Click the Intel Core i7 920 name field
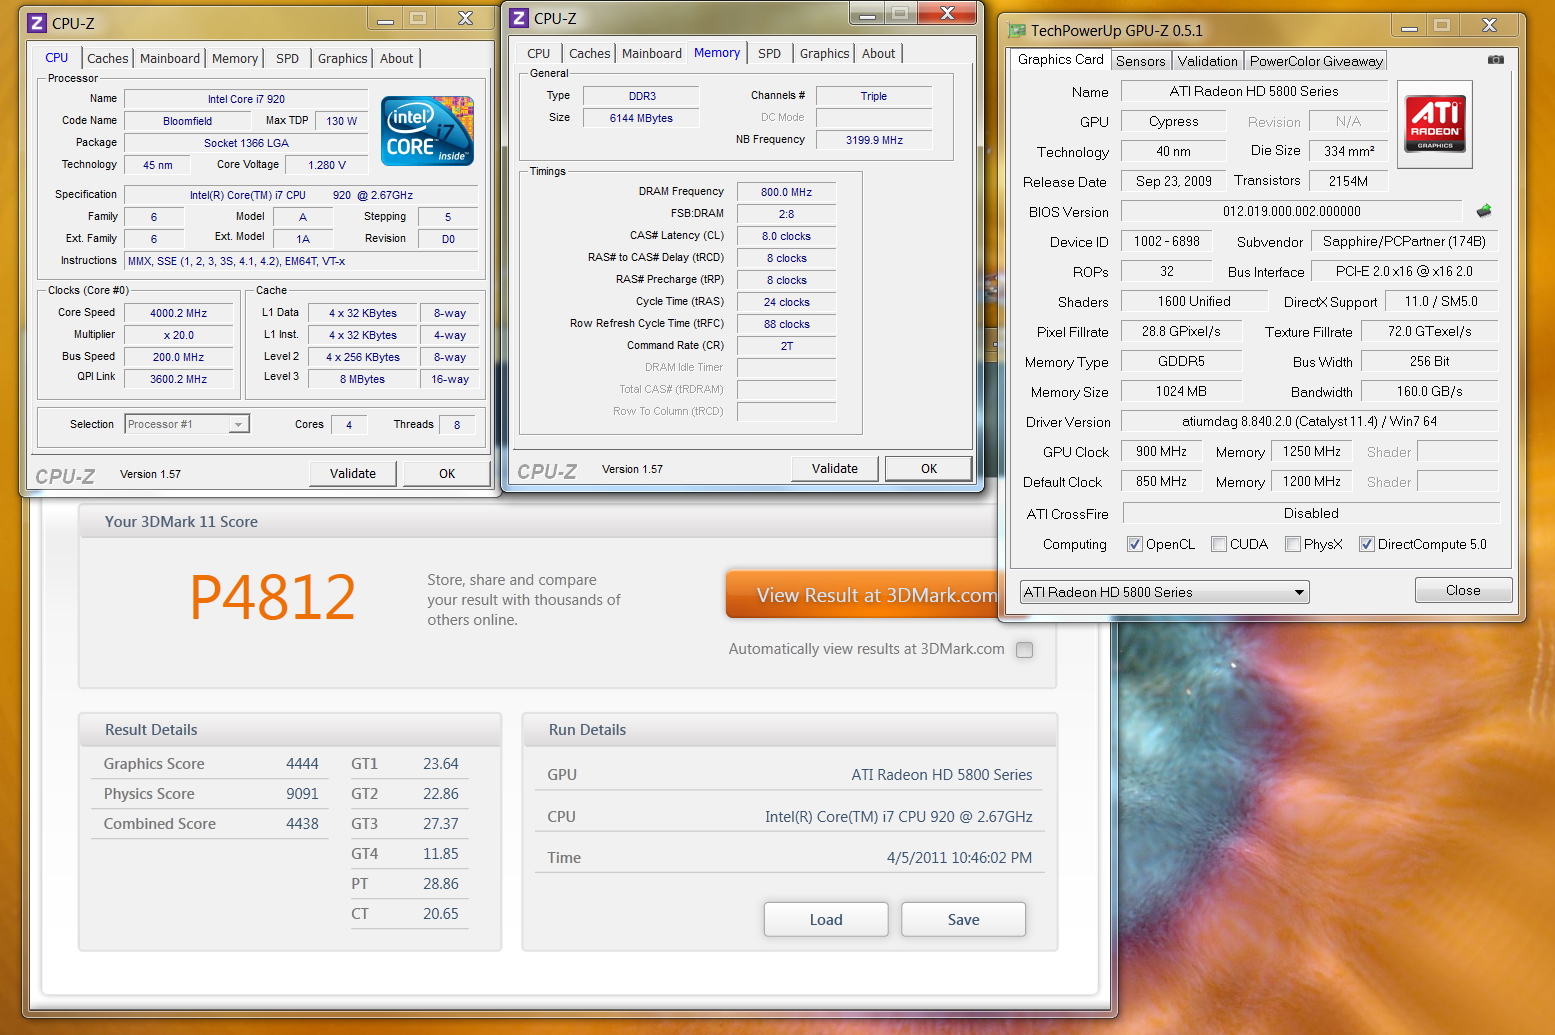 [246, 99]
